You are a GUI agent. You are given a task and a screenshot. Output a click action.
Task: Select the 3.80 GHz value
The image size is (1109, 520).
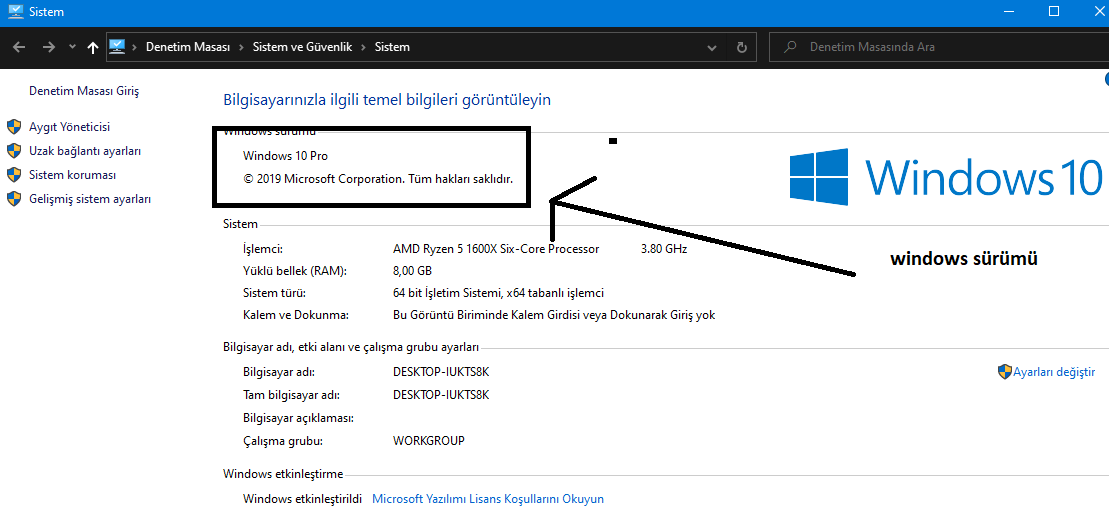click(x=663, y=249)
